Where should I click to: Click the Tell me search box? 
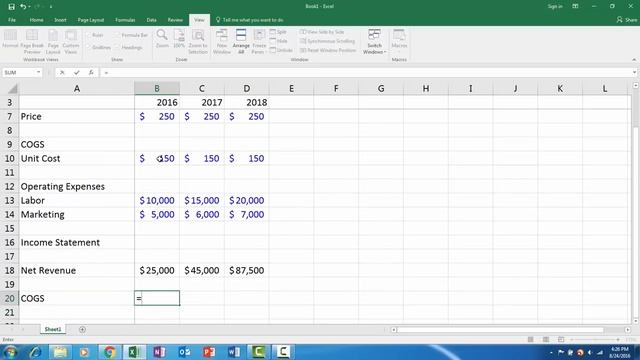click(249, 20)
